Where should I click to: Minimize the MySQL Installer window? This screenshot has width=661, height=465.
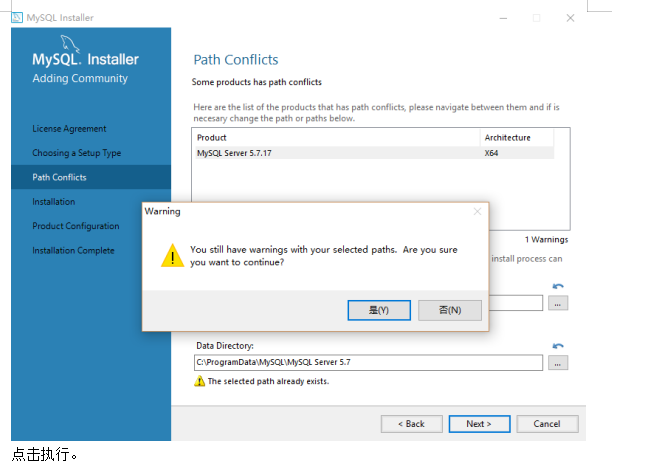[503, 18]
